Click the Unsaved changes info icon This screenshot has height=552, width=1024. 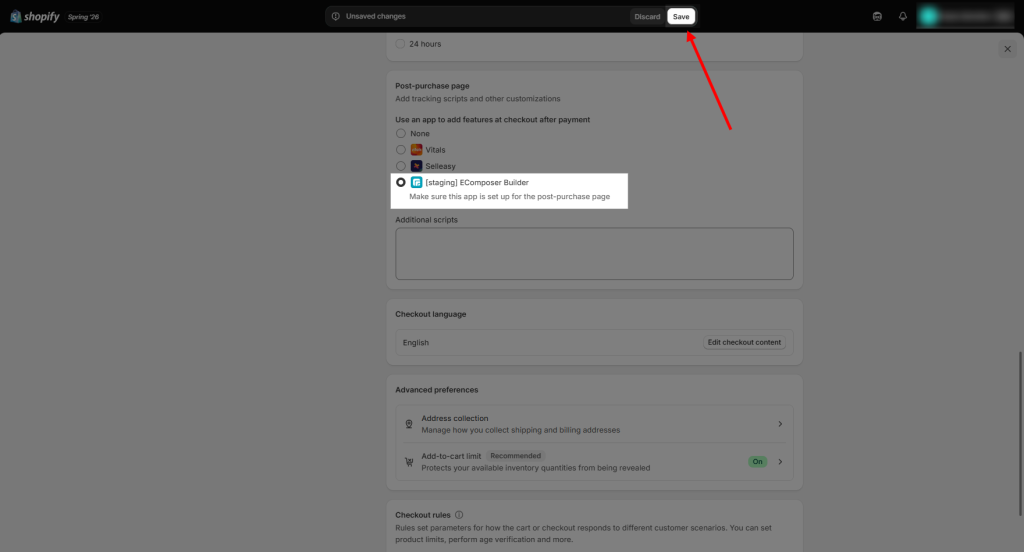click(x=336, y=16)
